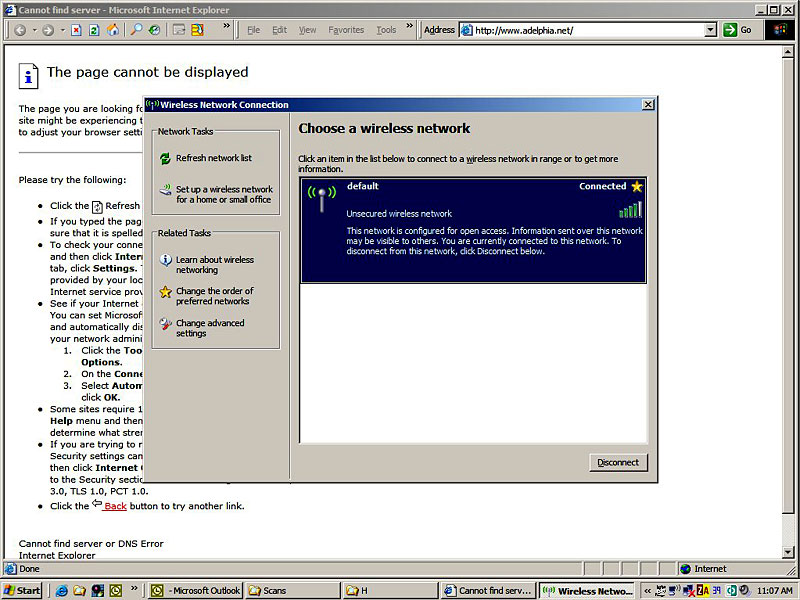Screen dimensions: 800x600
Task: Click the Refresh page toolbar icon
Action: [x=94, y=30]
